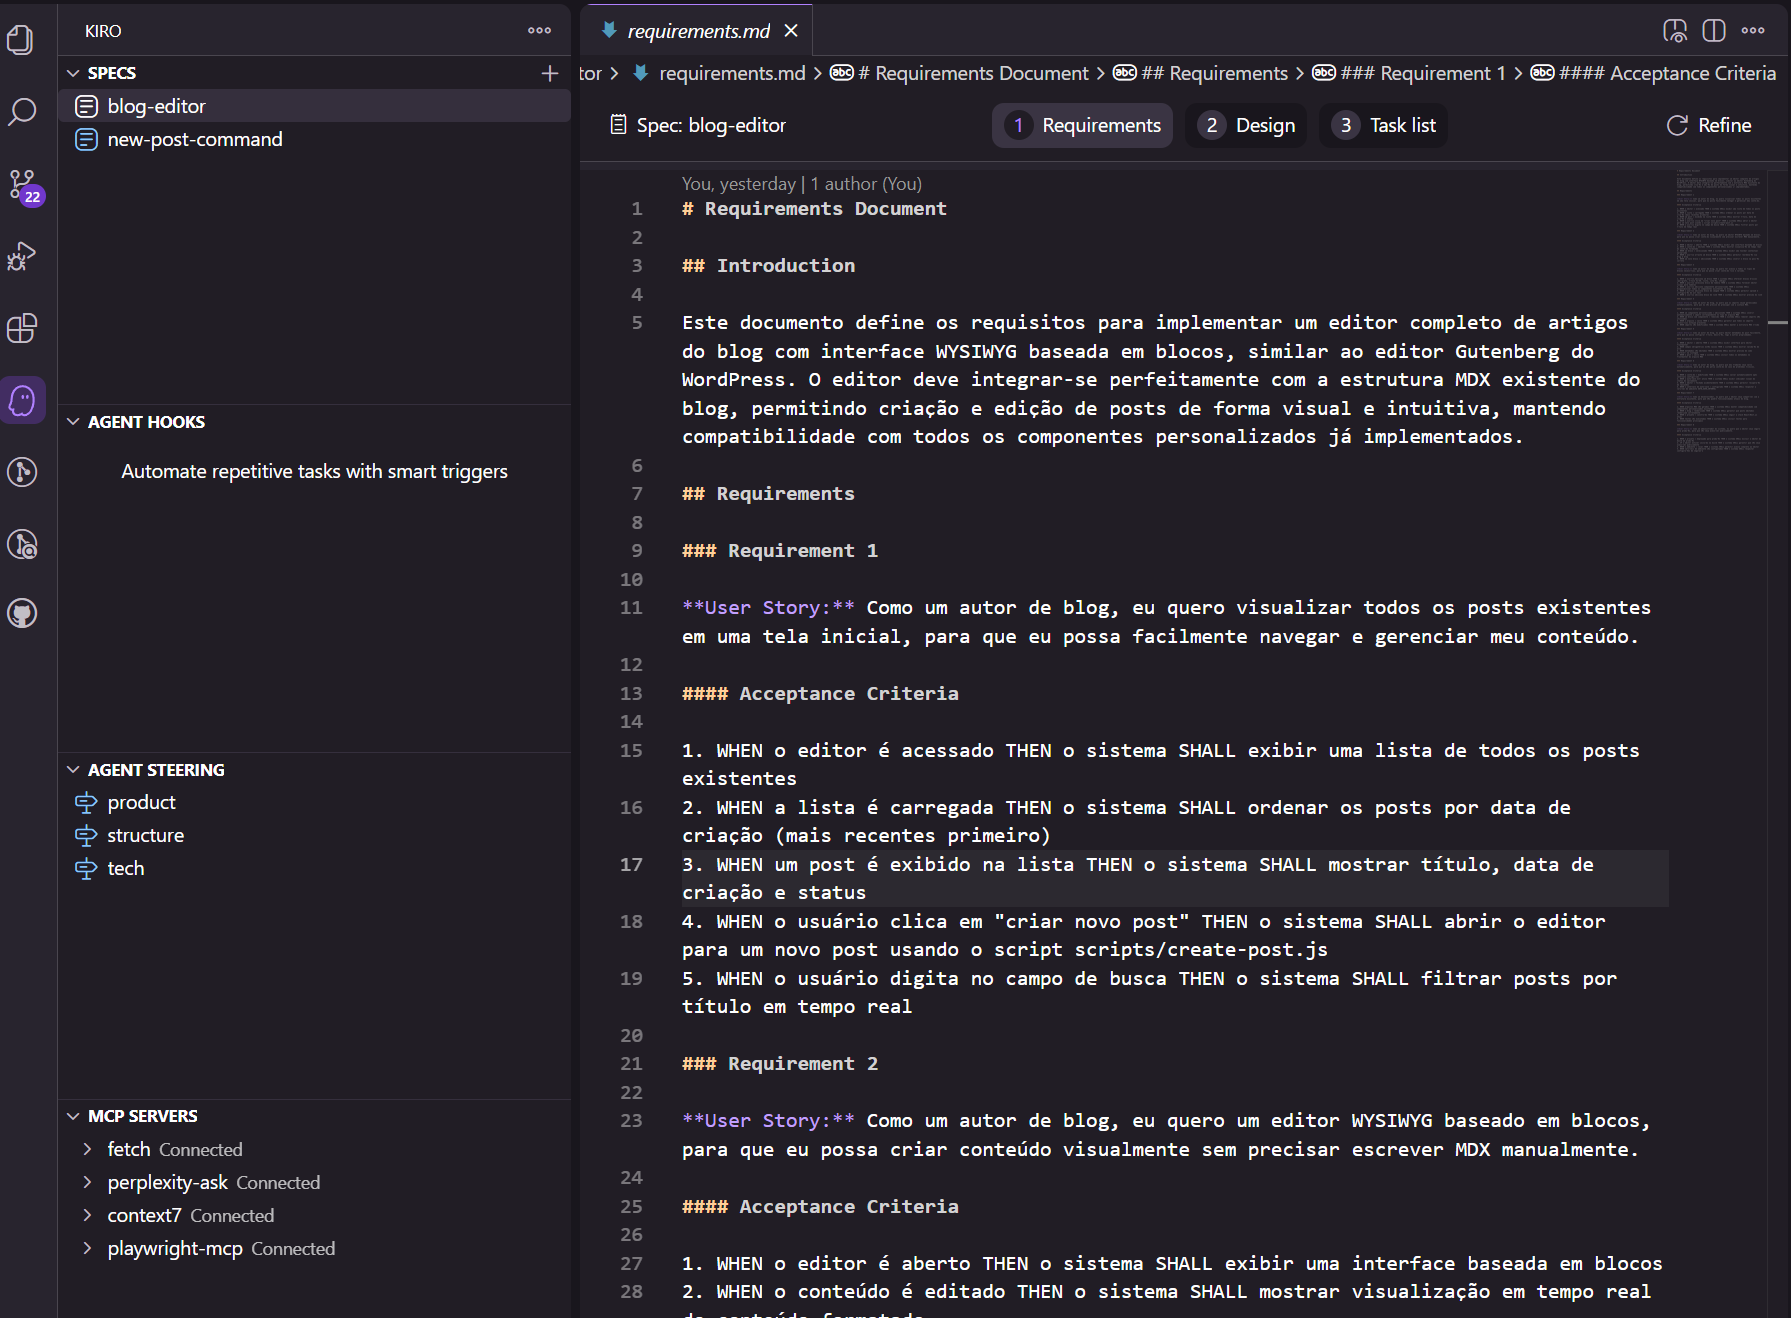Click the Spec: blog-editor document icon
The width and height of the screenshot is (1791, 1318).
(619, 125)
